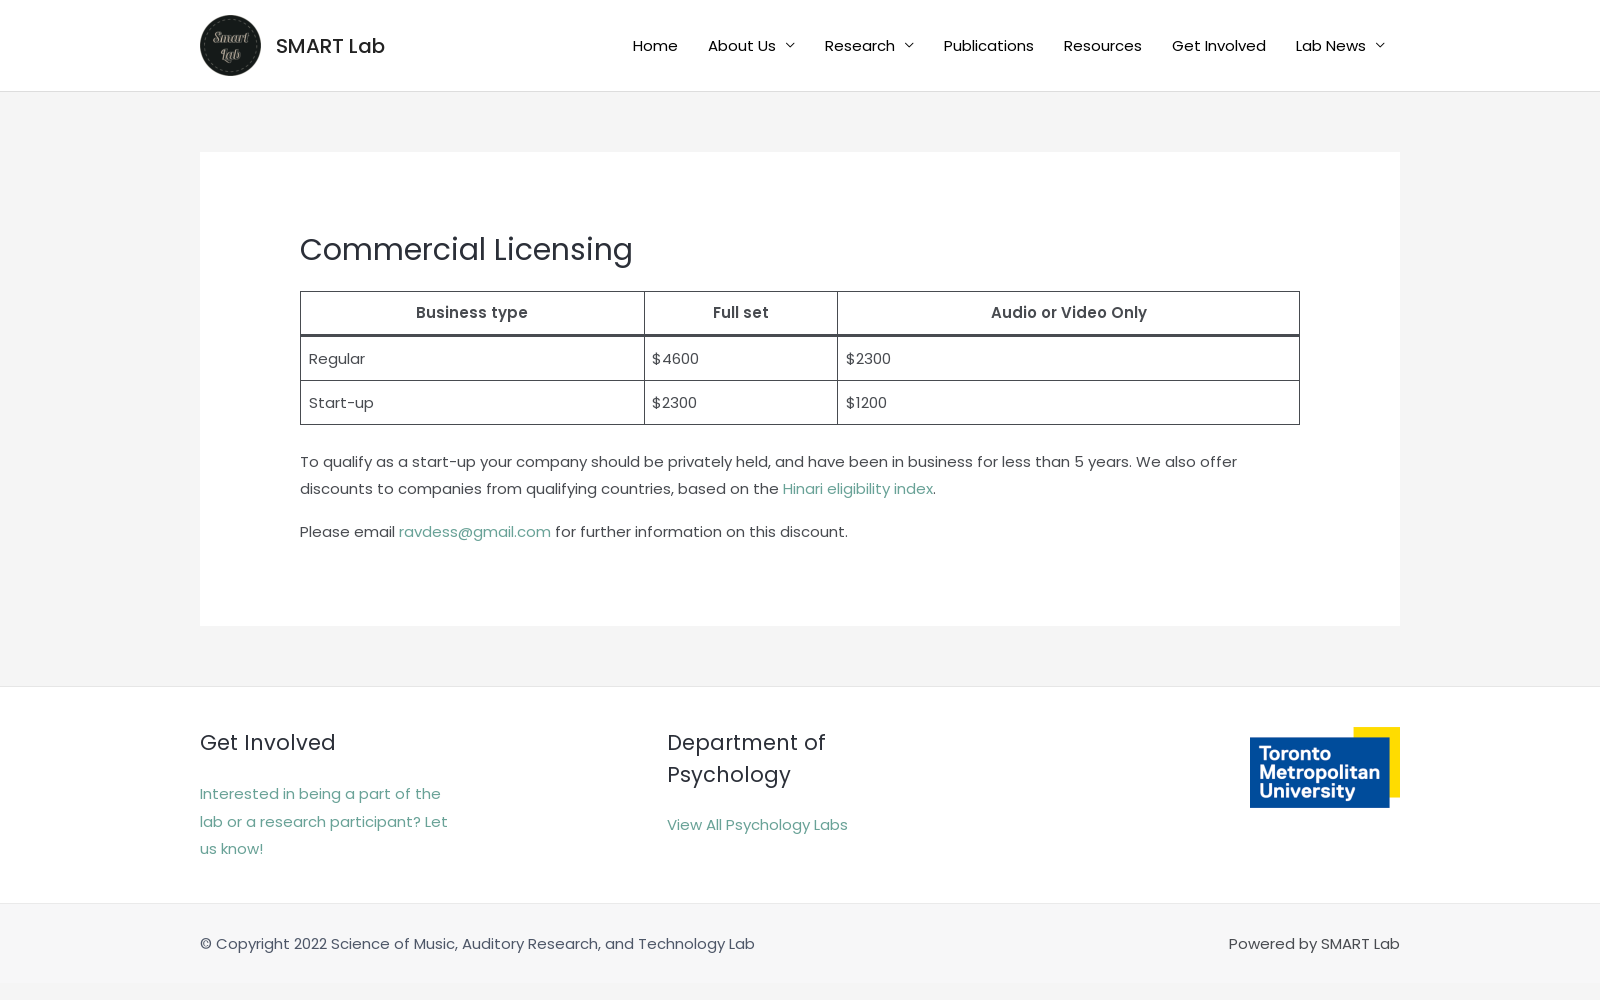Select the $1200 price cell
This screenshot has width=1600, height=1000.
(1069, 403)
